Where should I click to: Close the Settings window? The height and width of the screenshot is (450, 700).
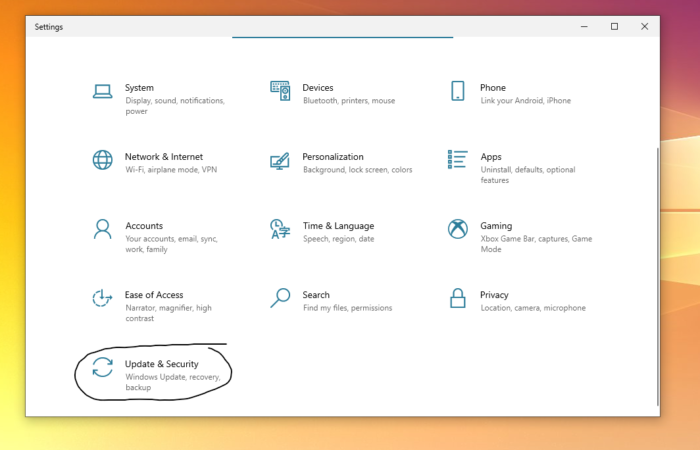click(x=644, y=27)
